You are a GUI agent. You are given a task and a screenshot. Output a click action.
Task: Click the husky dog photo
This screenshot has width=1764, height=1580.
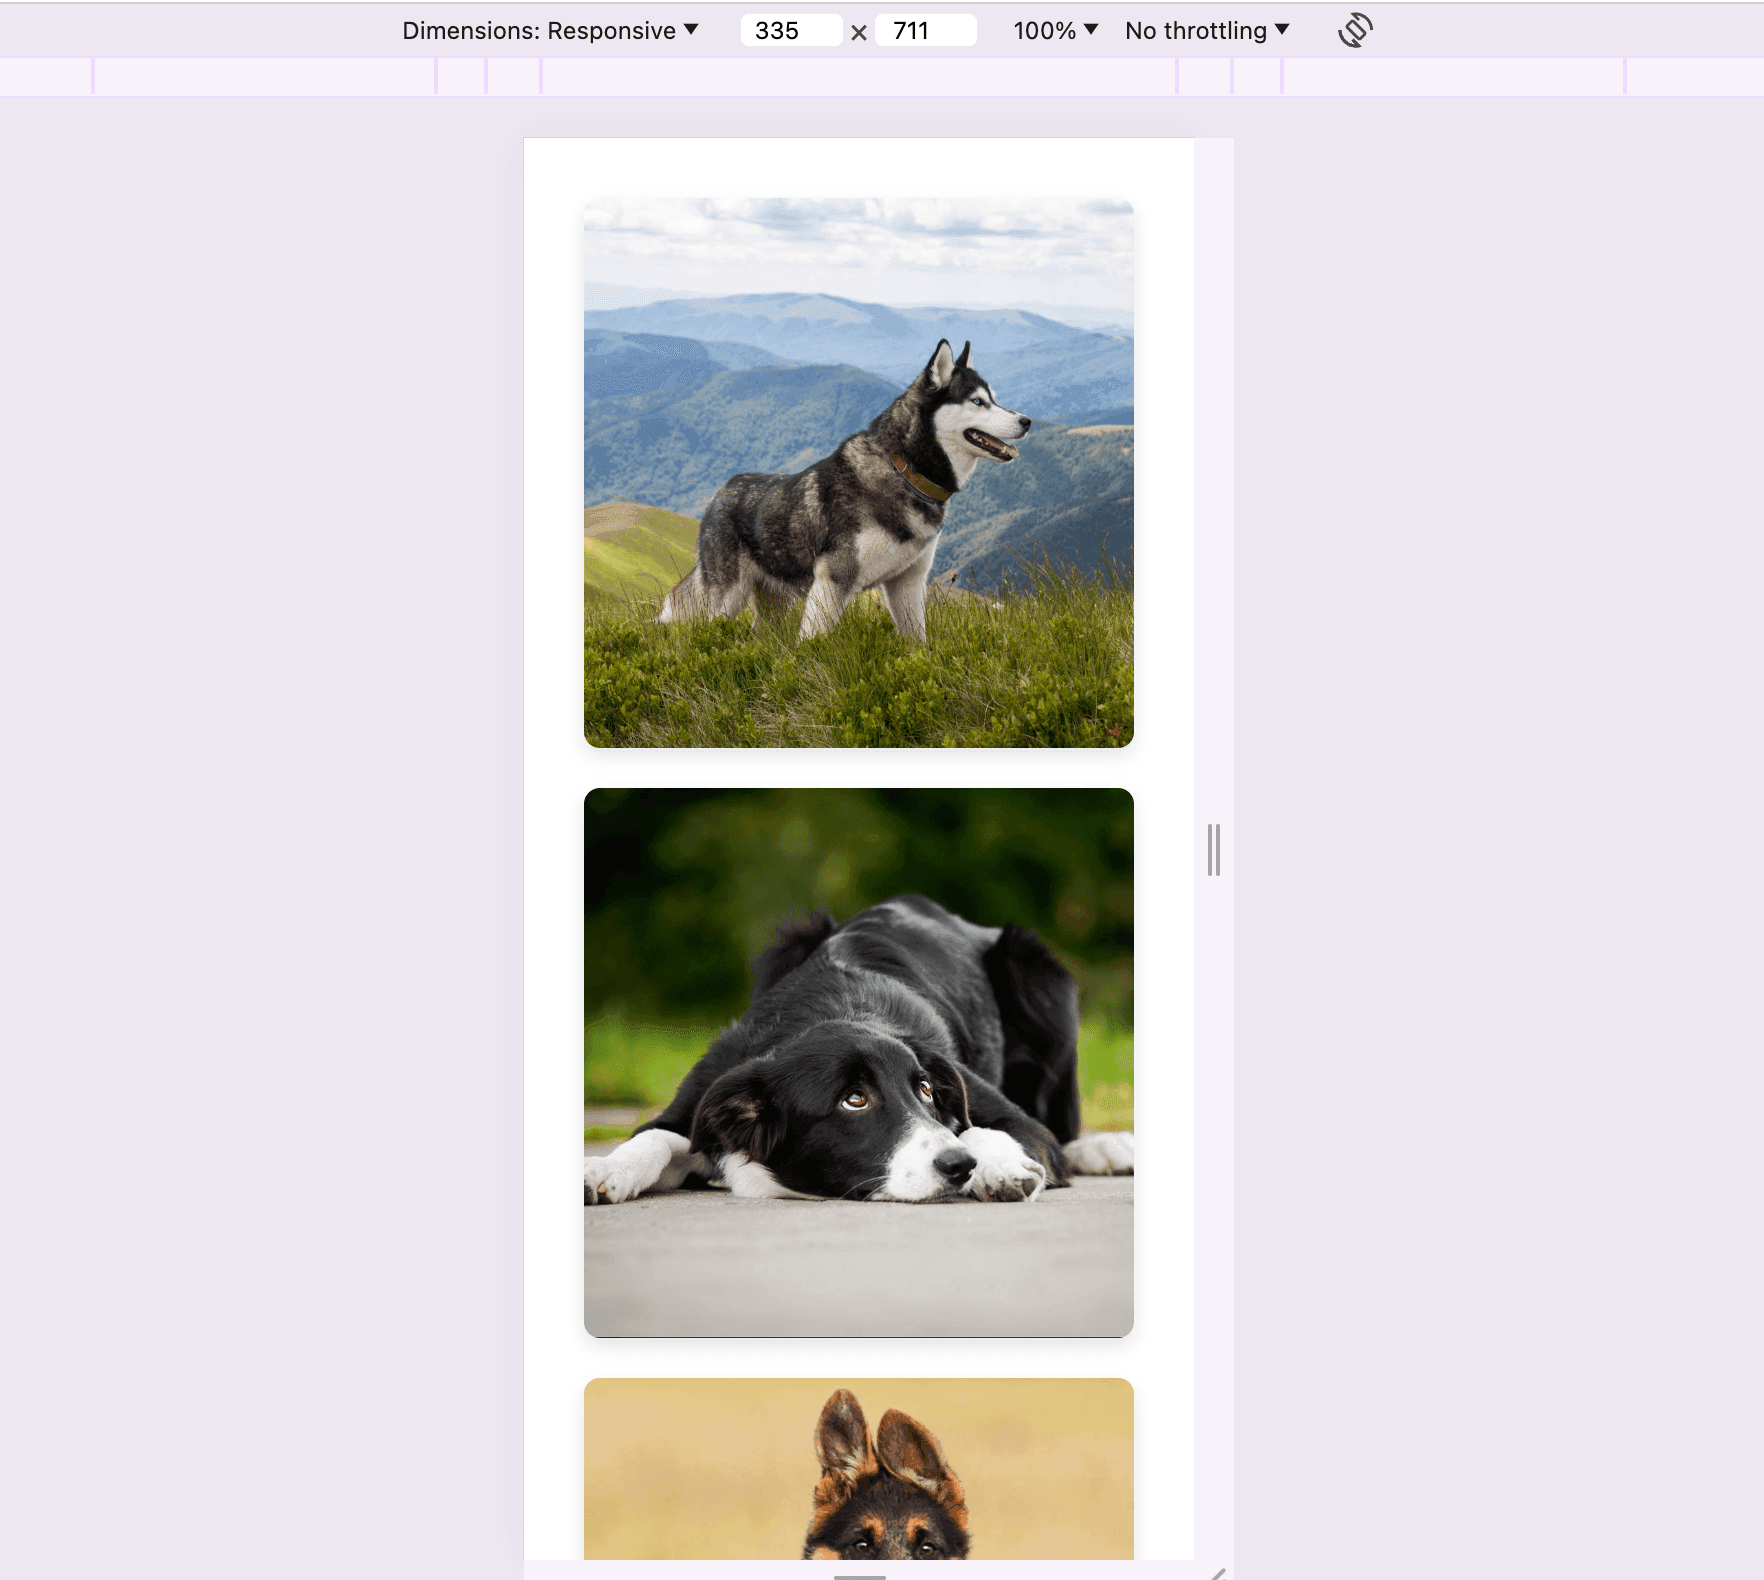[858, 472]
